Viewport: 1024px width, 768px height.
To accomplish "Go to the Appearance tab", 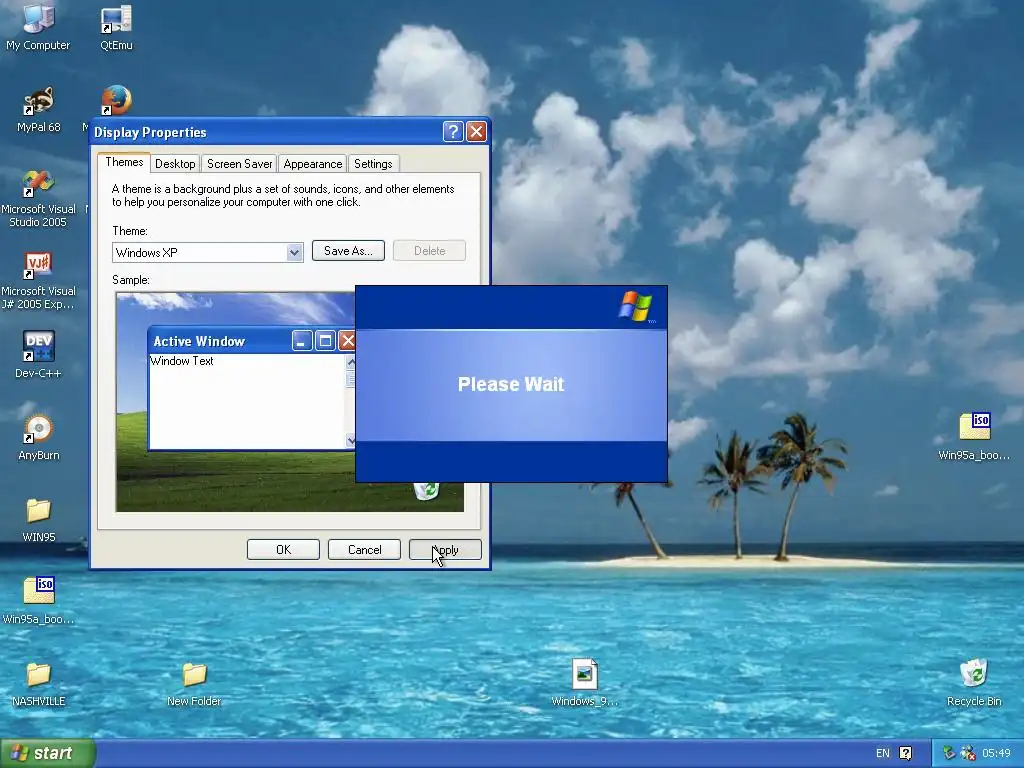I will pyautogui.click(x=312, y=163).
